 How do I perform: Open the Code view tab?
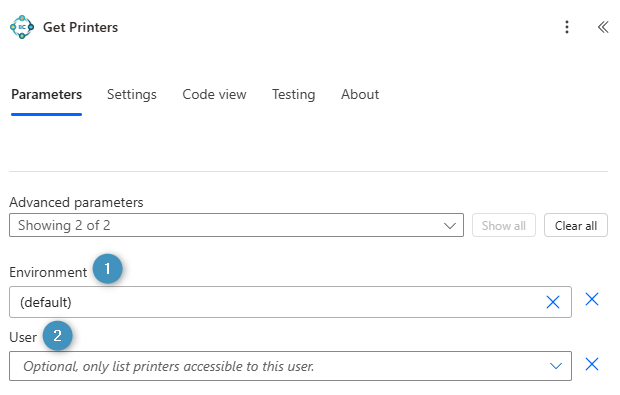(x=214, y=94)
